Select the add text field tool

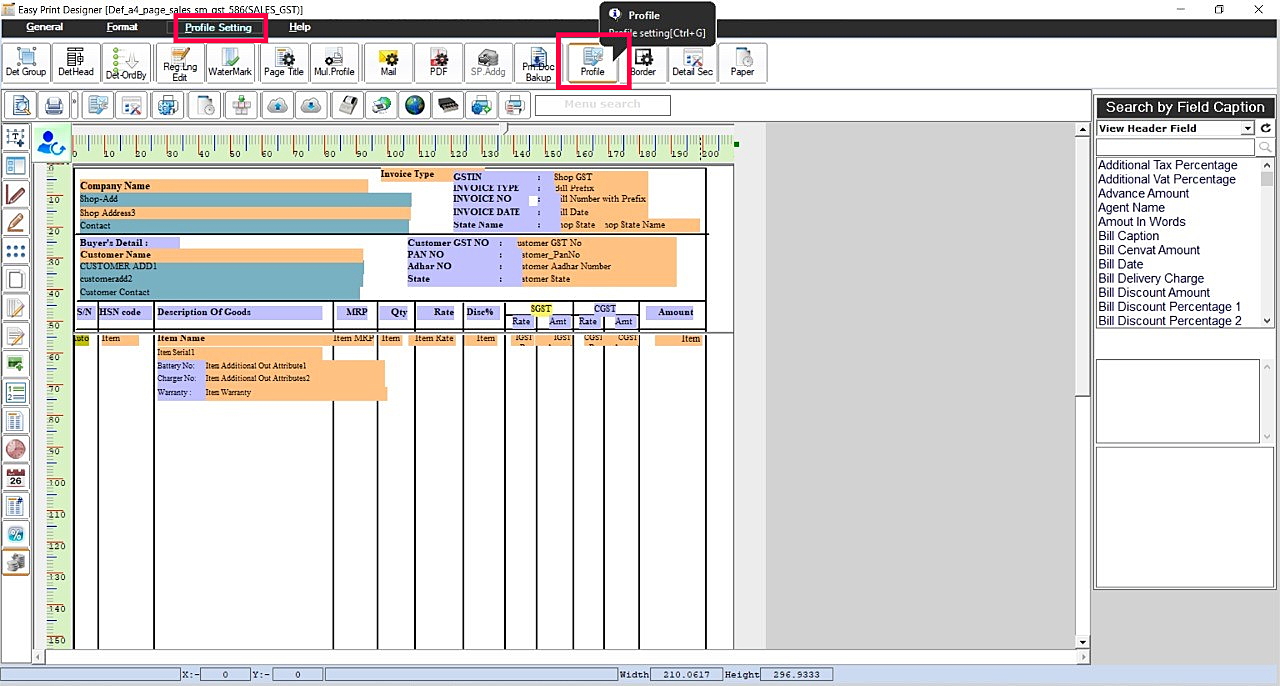tap(16, 138)
